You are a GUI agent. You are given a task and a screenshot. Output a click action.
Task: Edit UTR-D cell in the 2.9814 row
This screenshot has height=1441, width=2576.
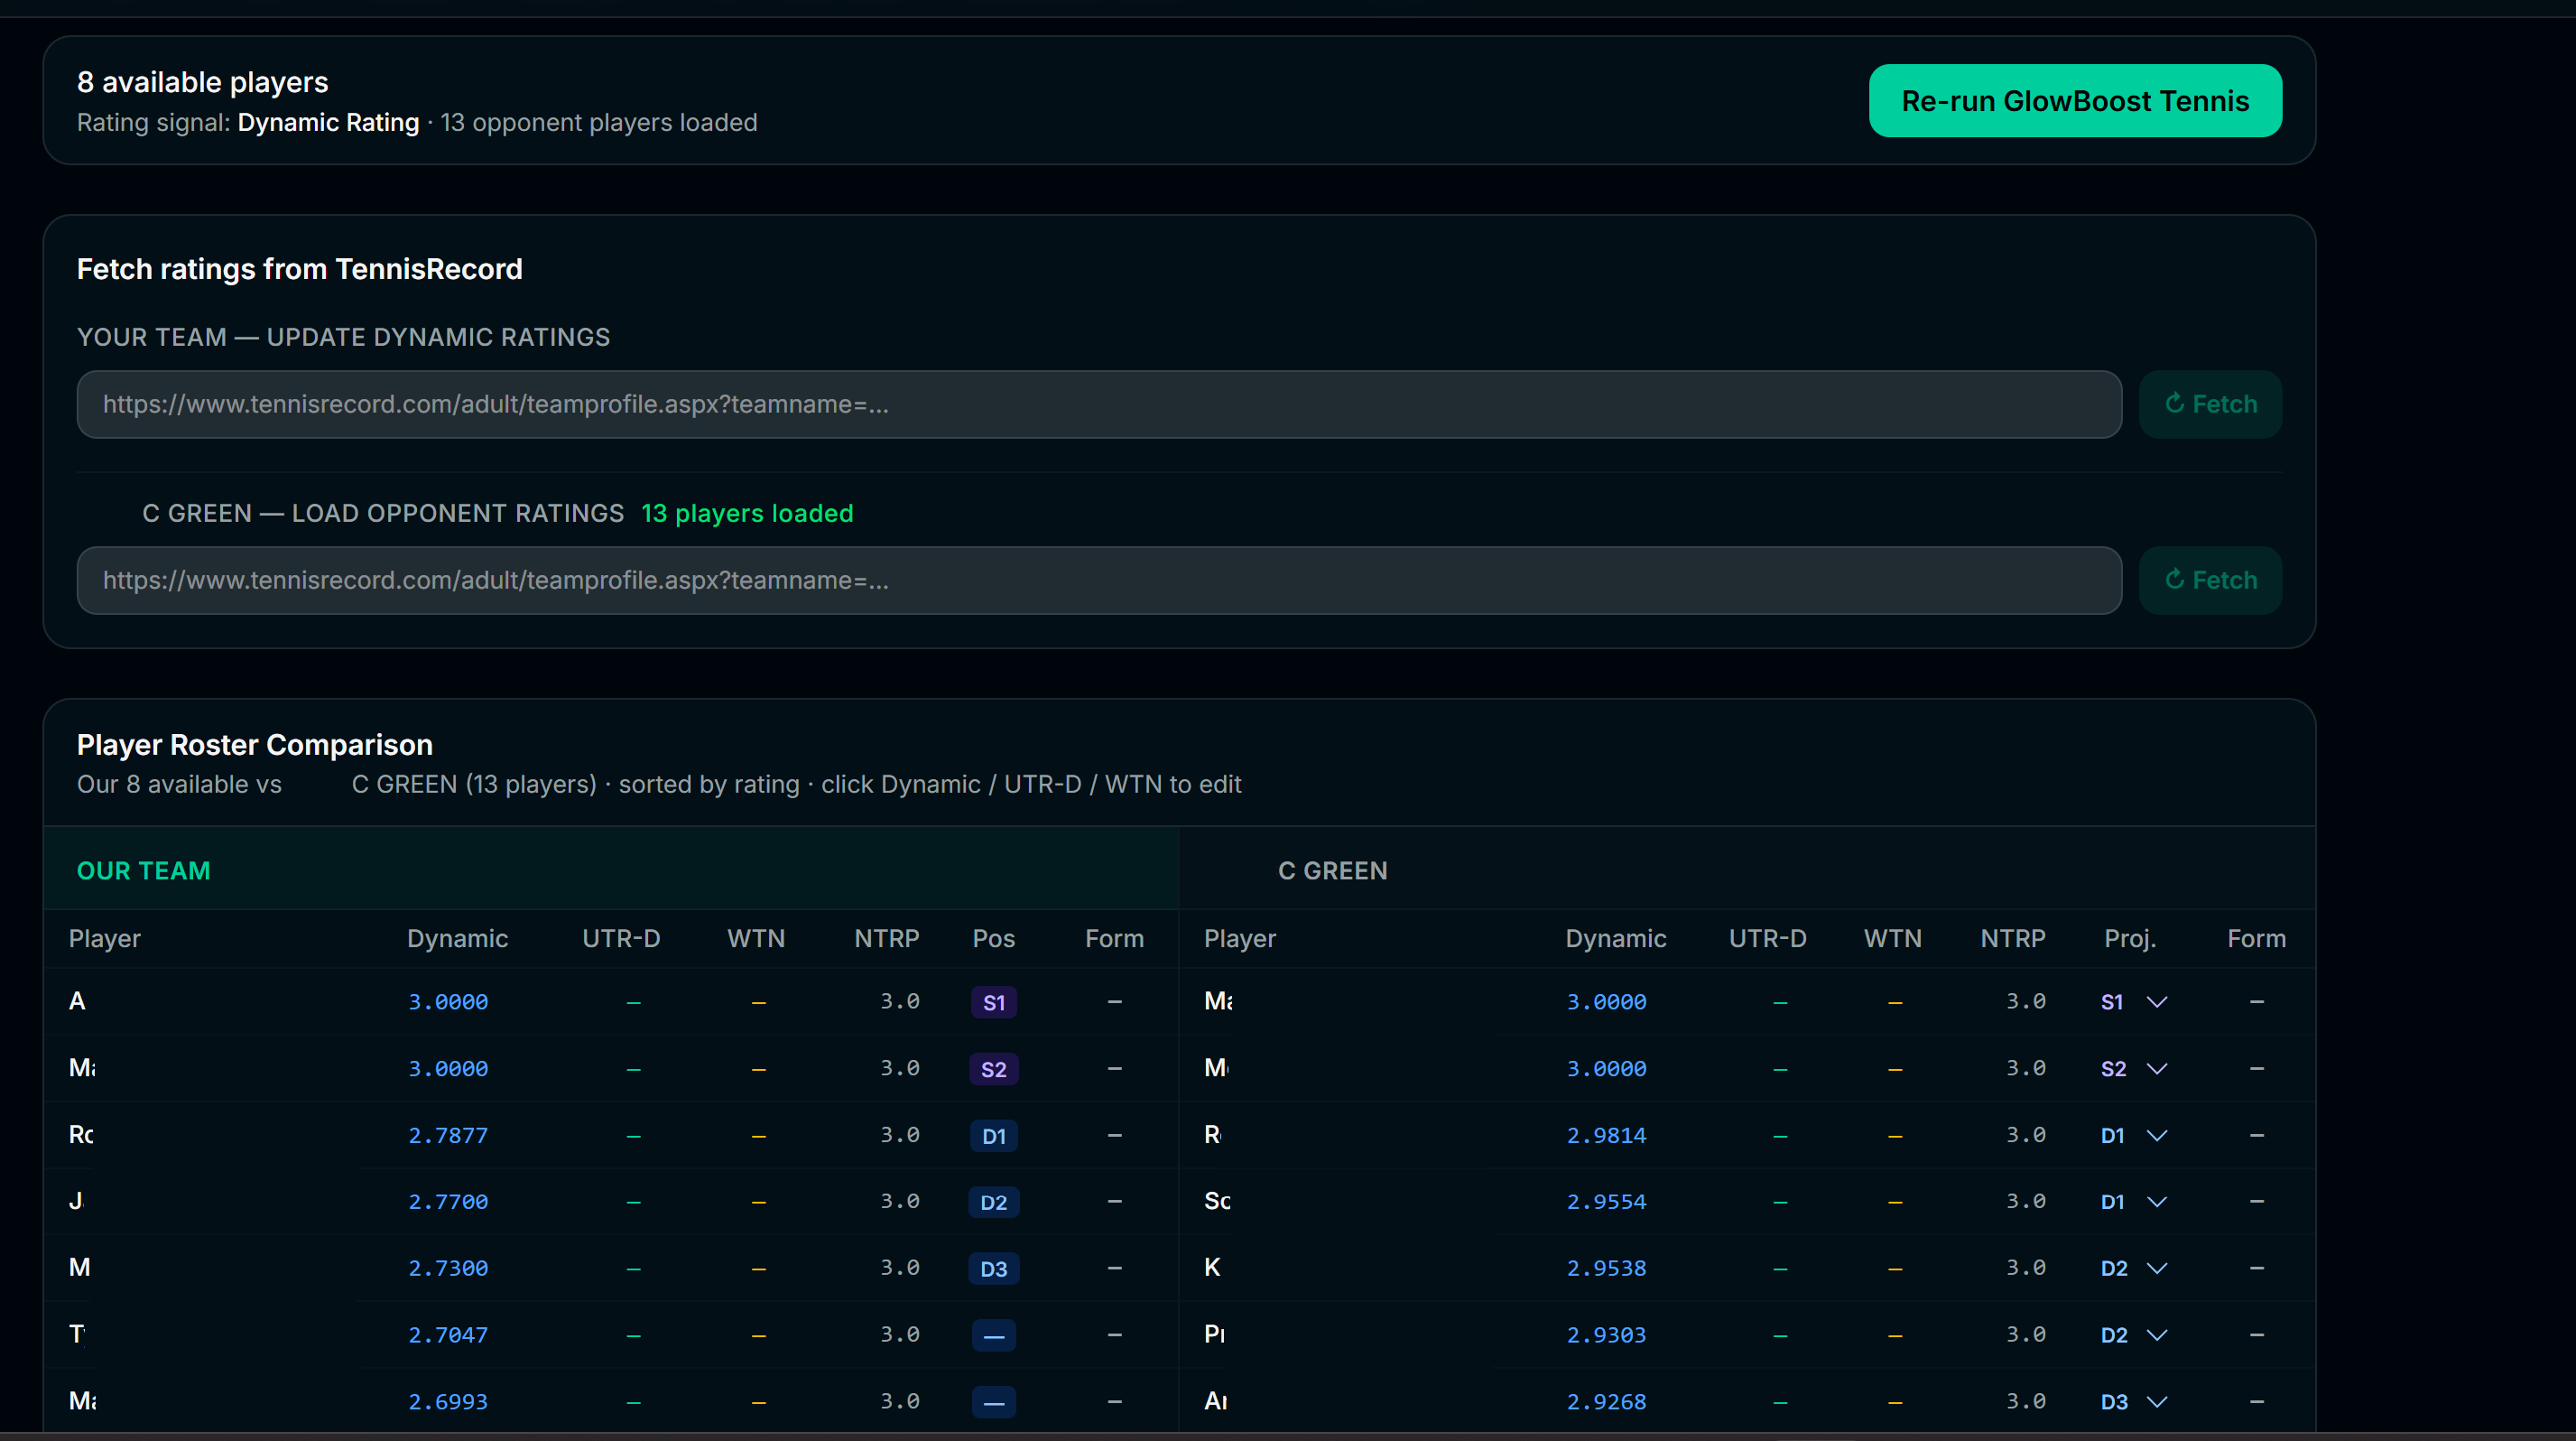pos(1780,1135)
